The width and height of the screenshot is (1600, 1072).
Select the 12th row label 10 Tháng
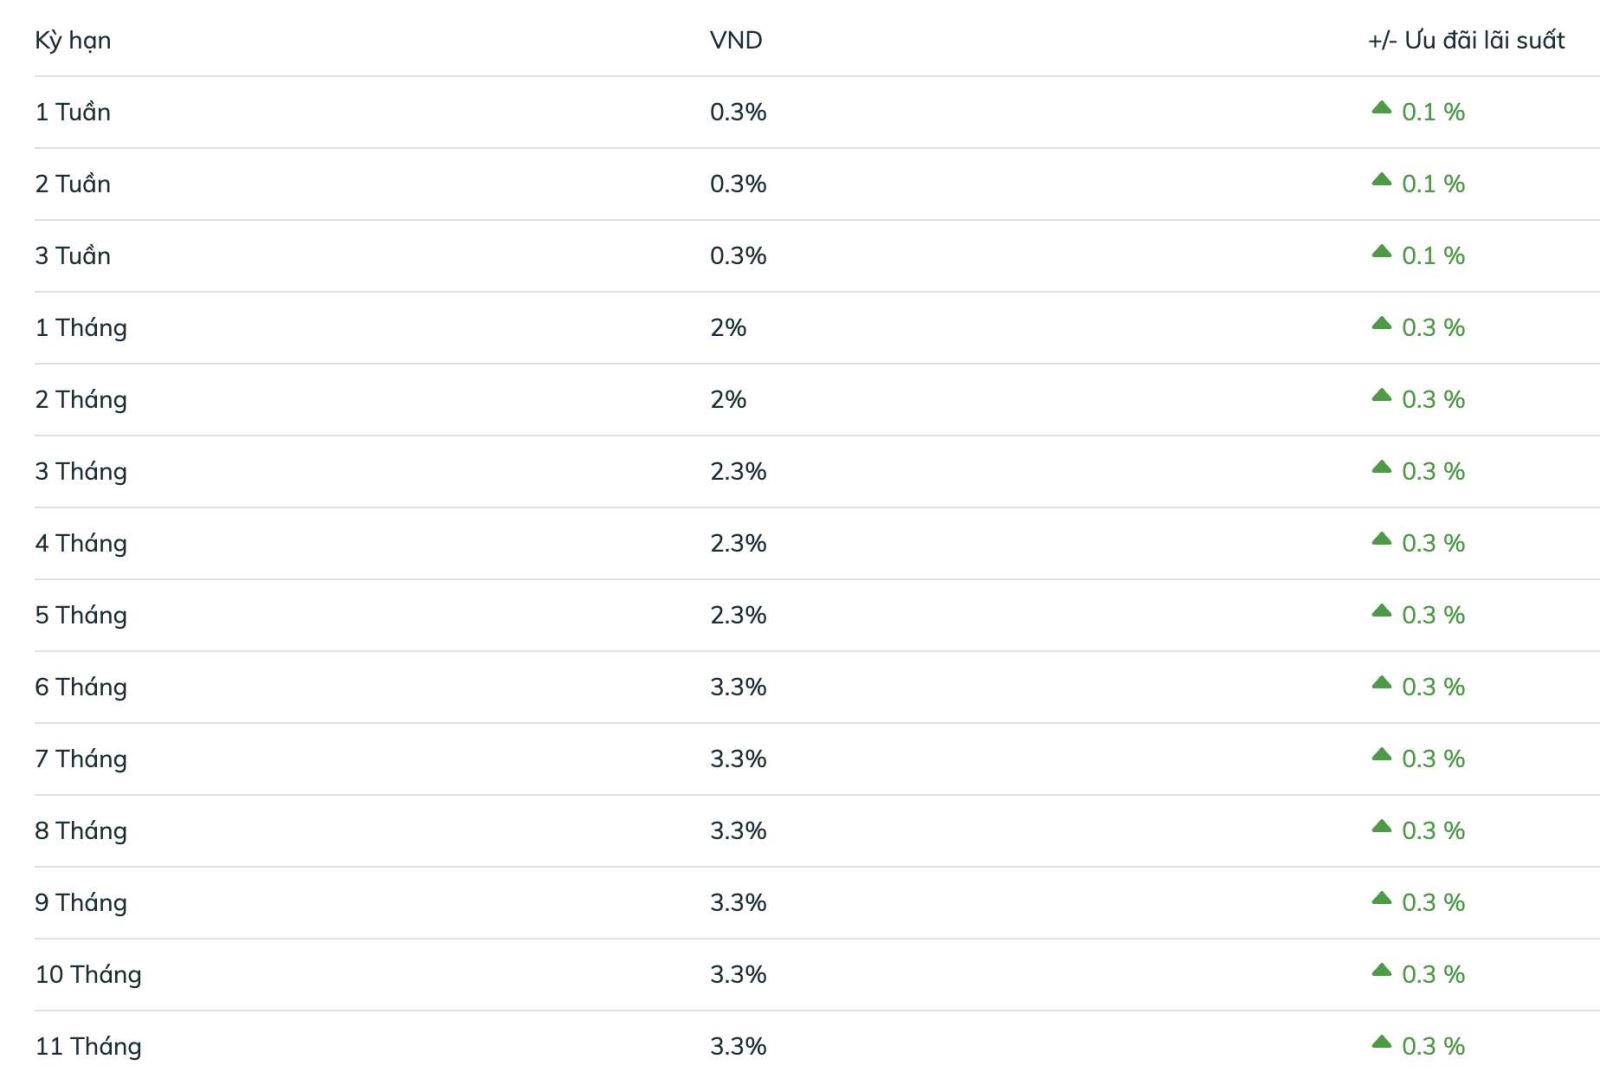88,975
